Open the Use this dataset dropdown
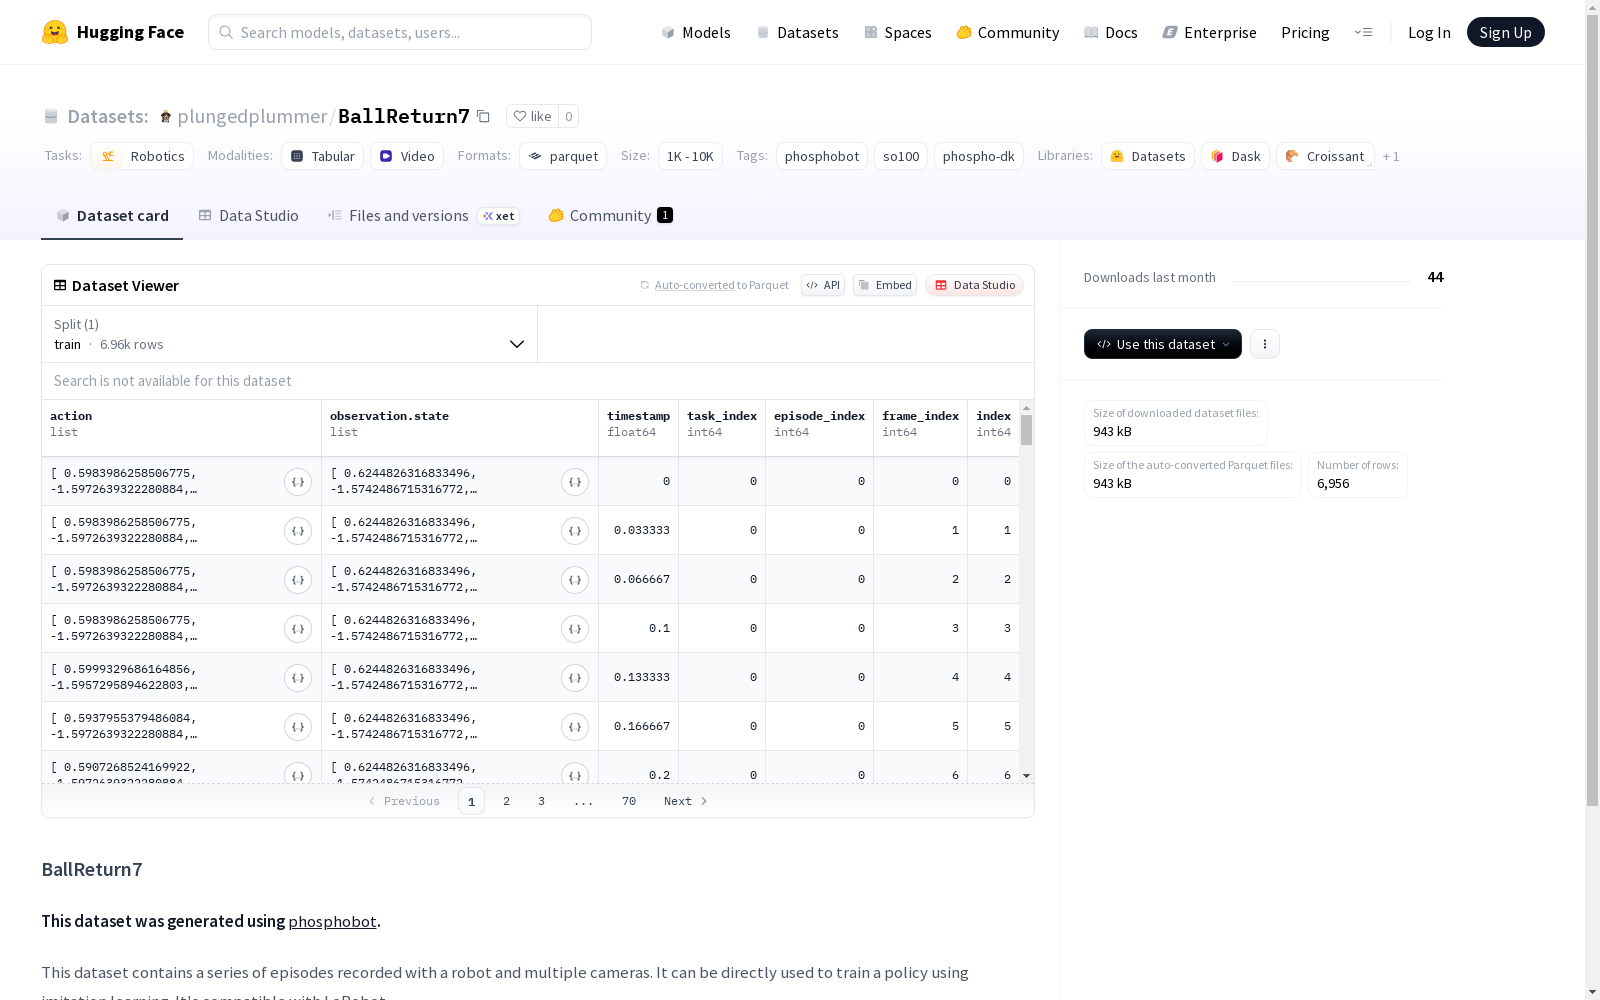 tap(1163, 344)
